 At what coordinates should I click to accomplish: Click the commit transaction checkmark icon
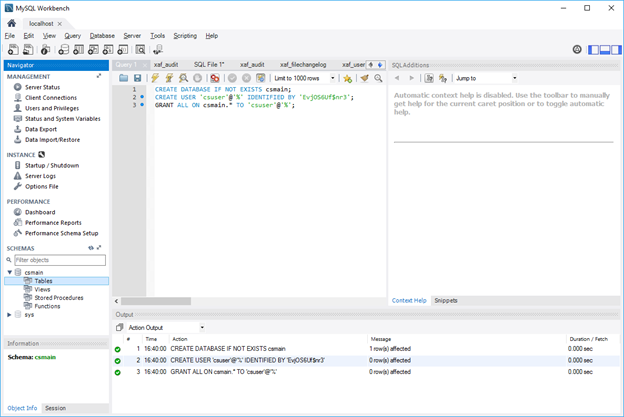232,78
